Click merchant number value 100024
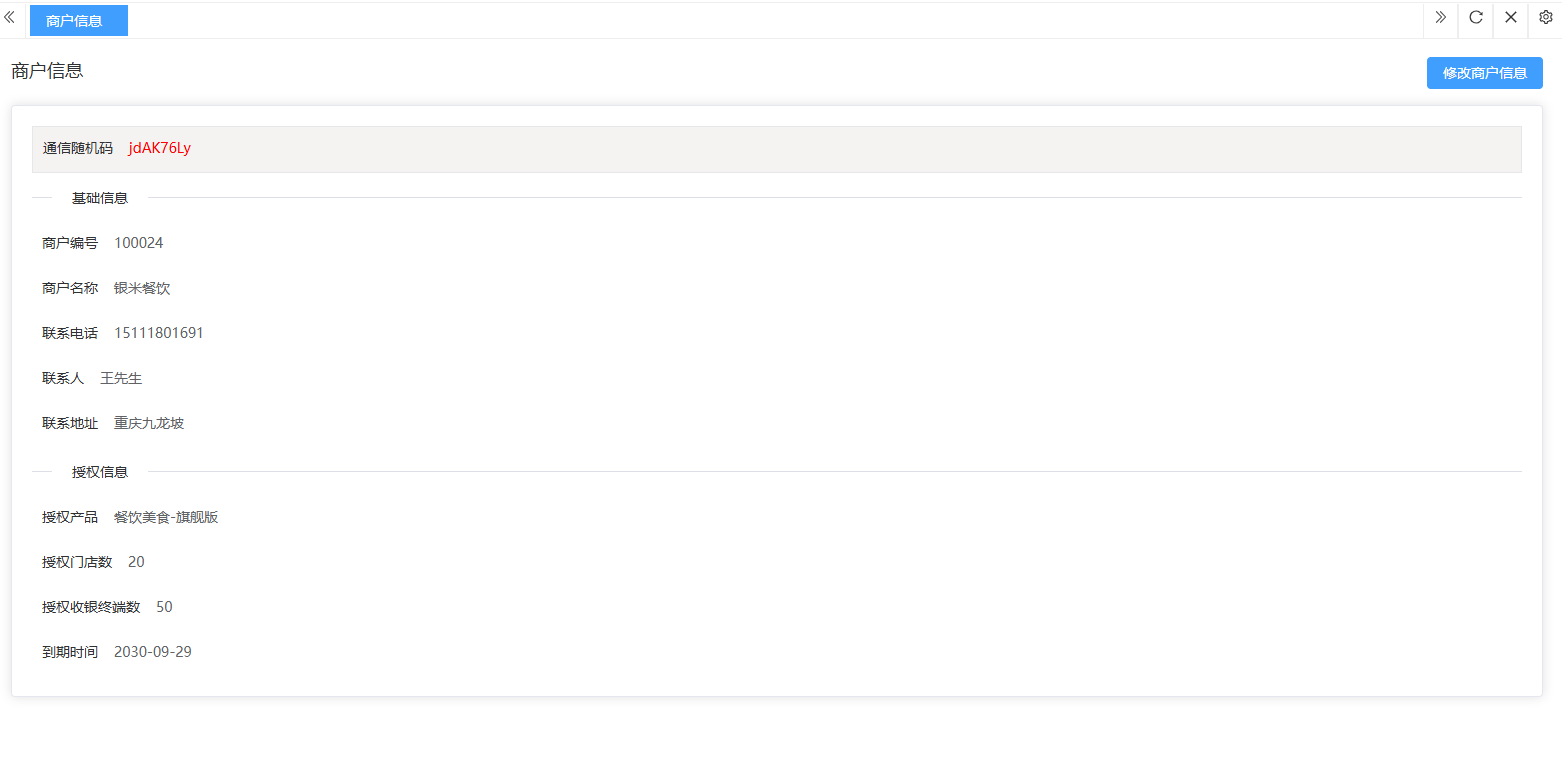 (x=138, y=243)
